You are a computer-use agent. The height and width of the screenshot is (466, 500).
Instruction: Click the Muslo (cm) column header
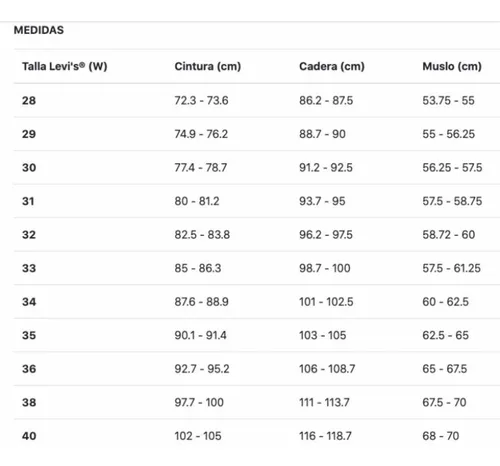[452, 66]
